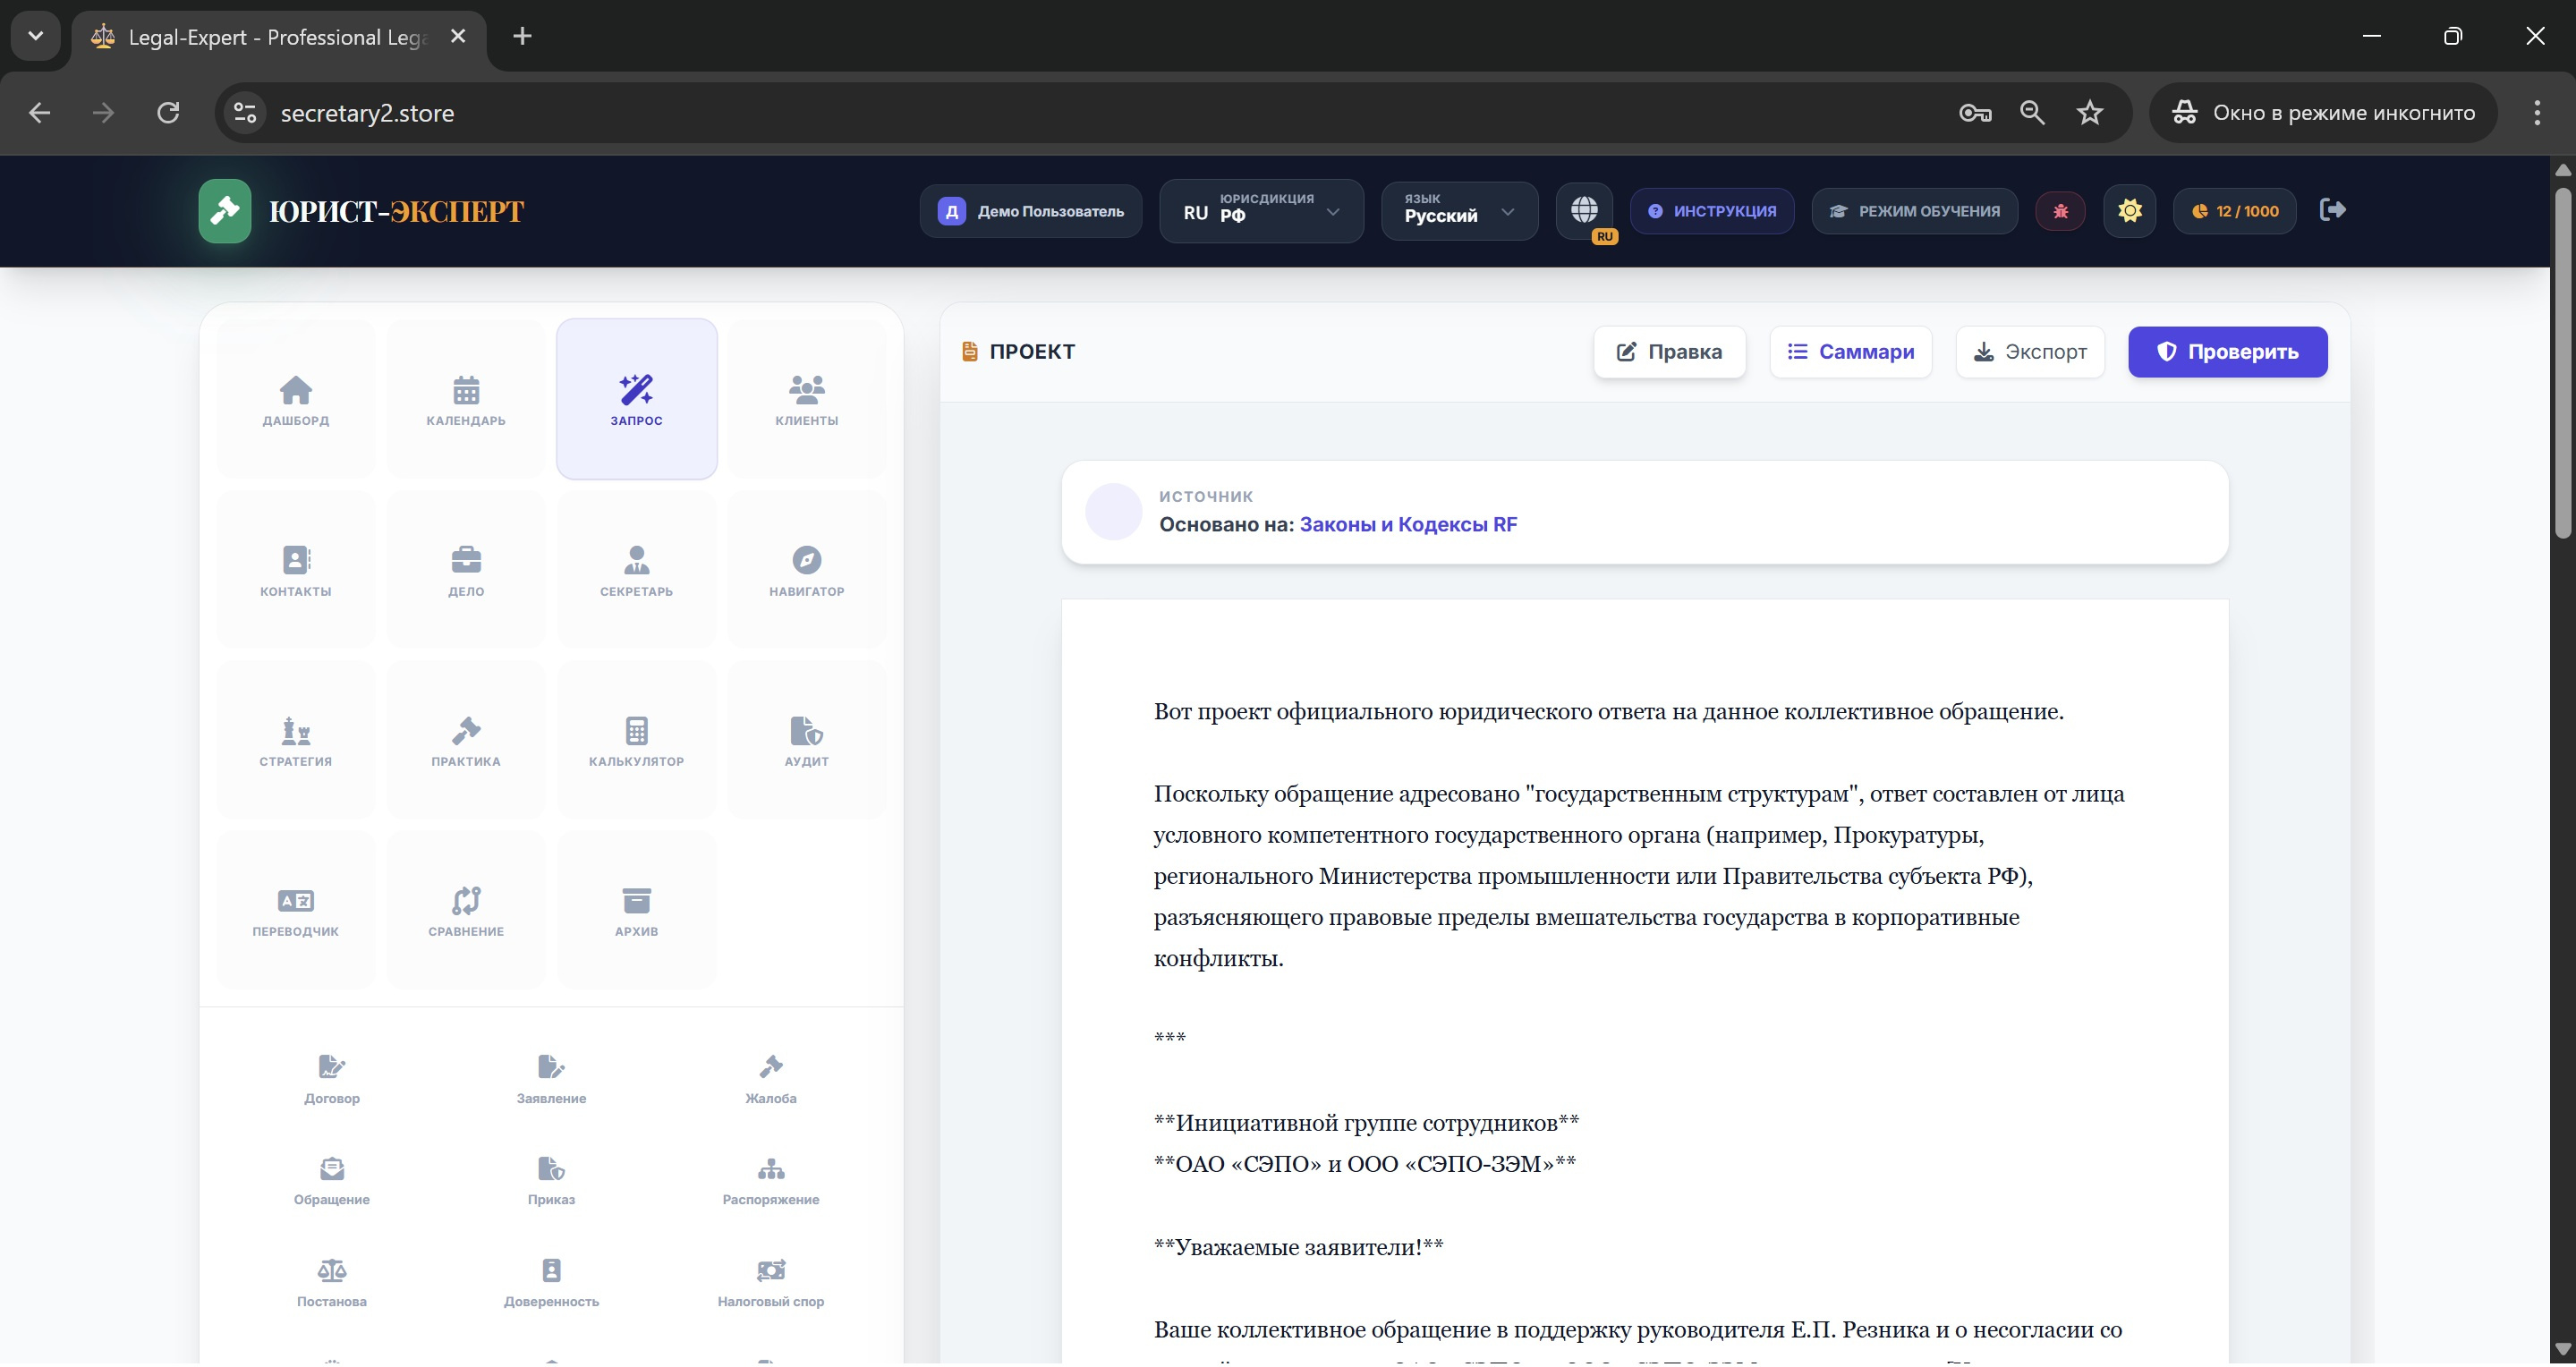
Task: Toggle Режим обучения training mode
Action: pos(1914,211)
